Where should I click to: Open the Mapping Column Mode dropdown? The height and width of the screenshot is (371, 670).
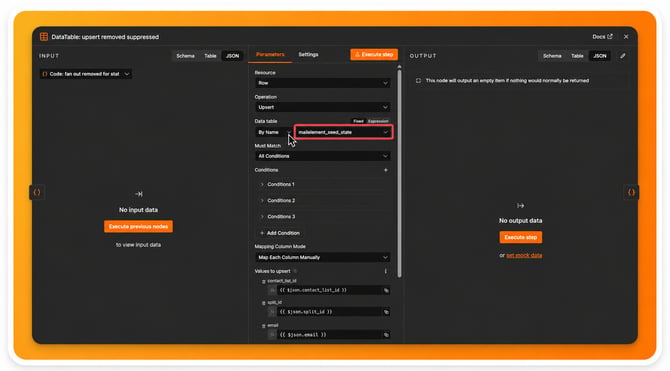(x=323, y=257)
